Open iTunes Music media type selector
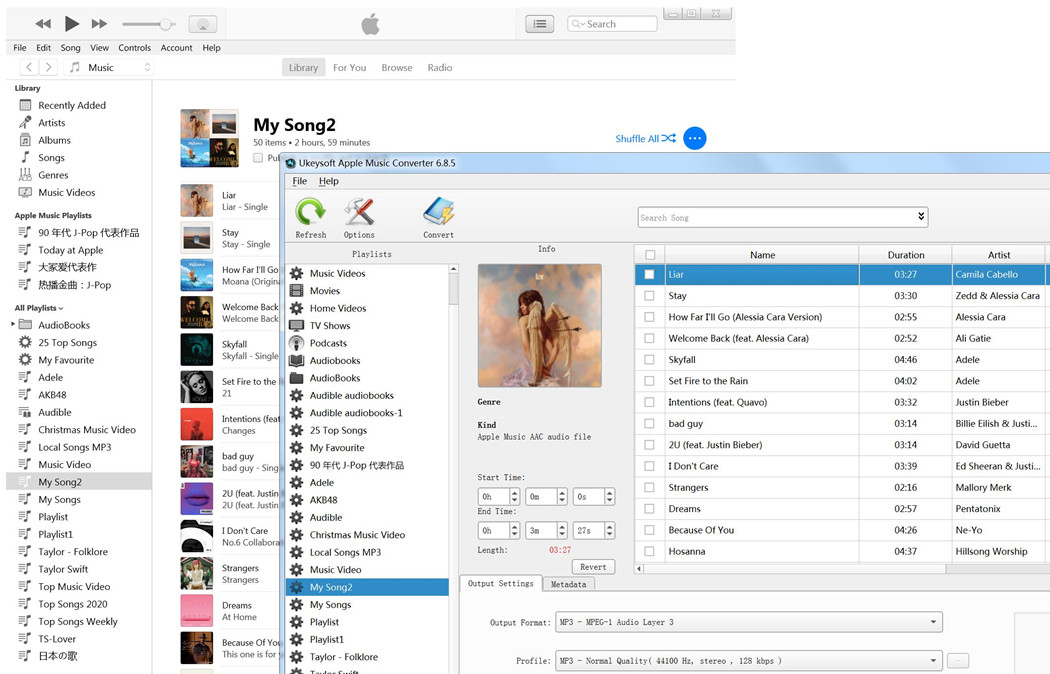 tap(109, 67)
